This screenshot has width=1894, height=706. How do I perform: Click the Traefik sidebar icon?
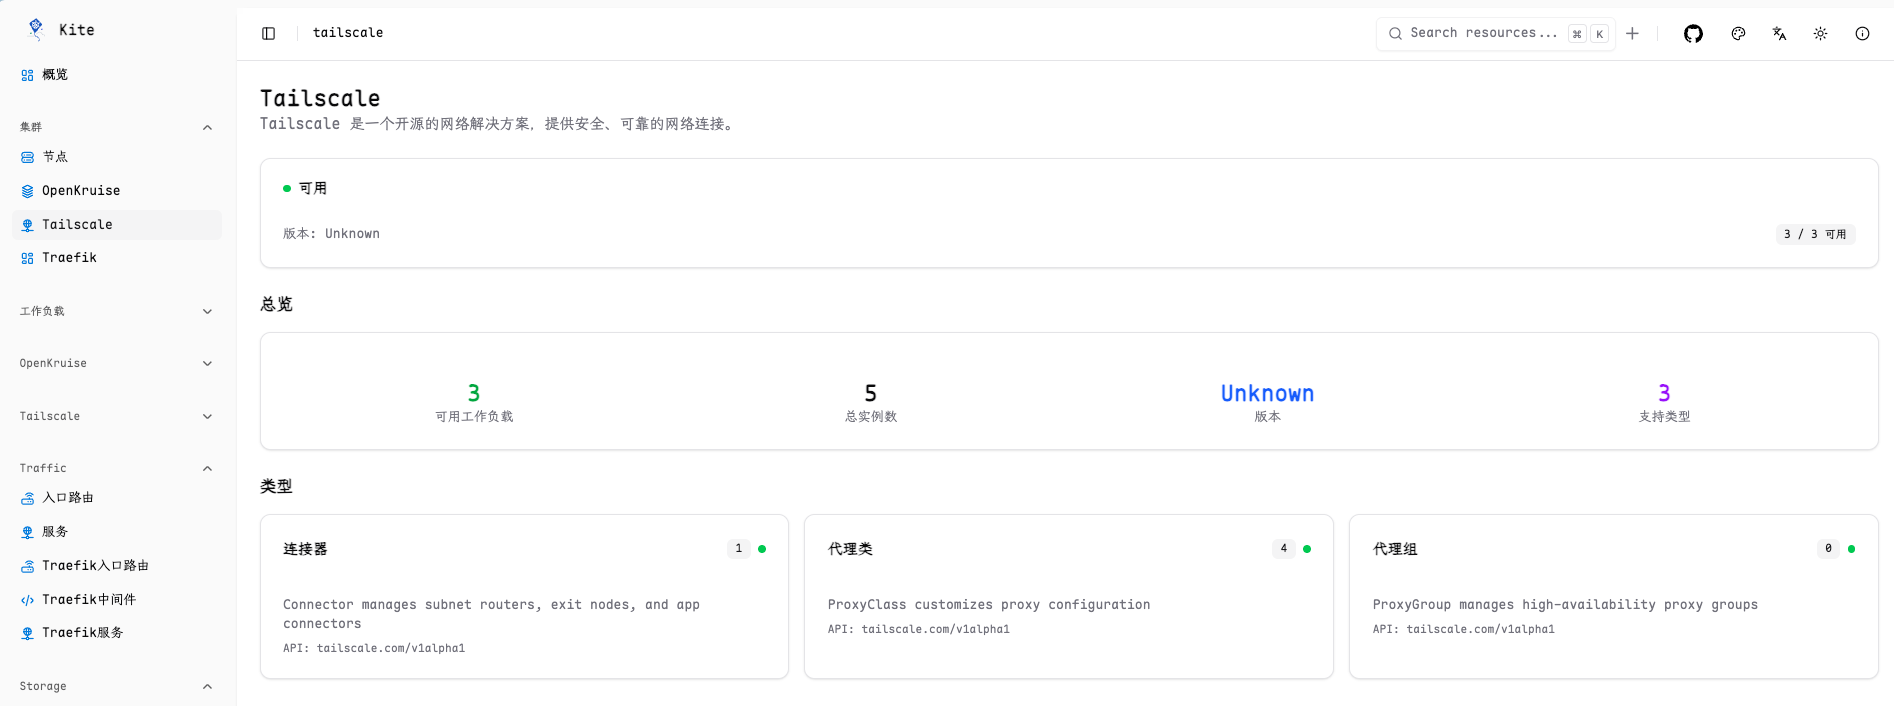coord(27,258)
